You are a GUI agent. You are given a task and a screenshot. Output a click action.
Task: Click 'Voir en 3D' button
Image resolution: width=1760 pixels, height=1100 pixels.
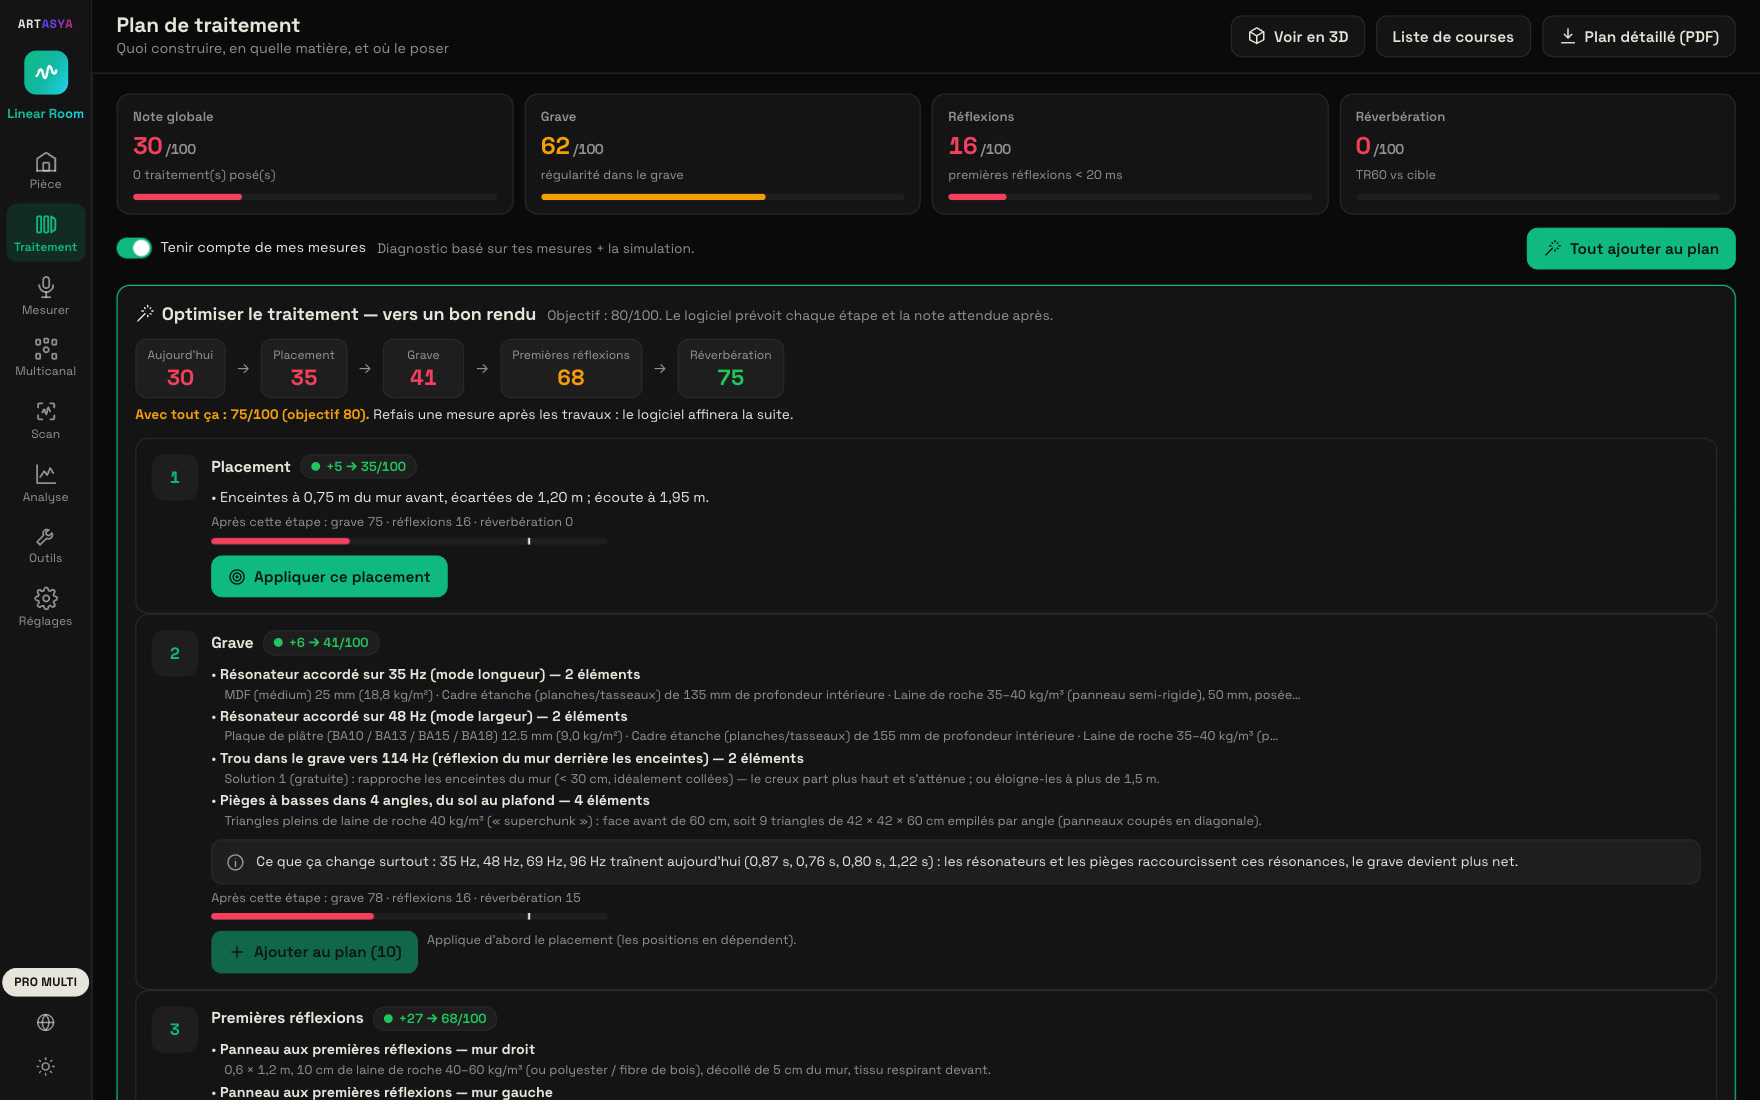click(1297, 37)
